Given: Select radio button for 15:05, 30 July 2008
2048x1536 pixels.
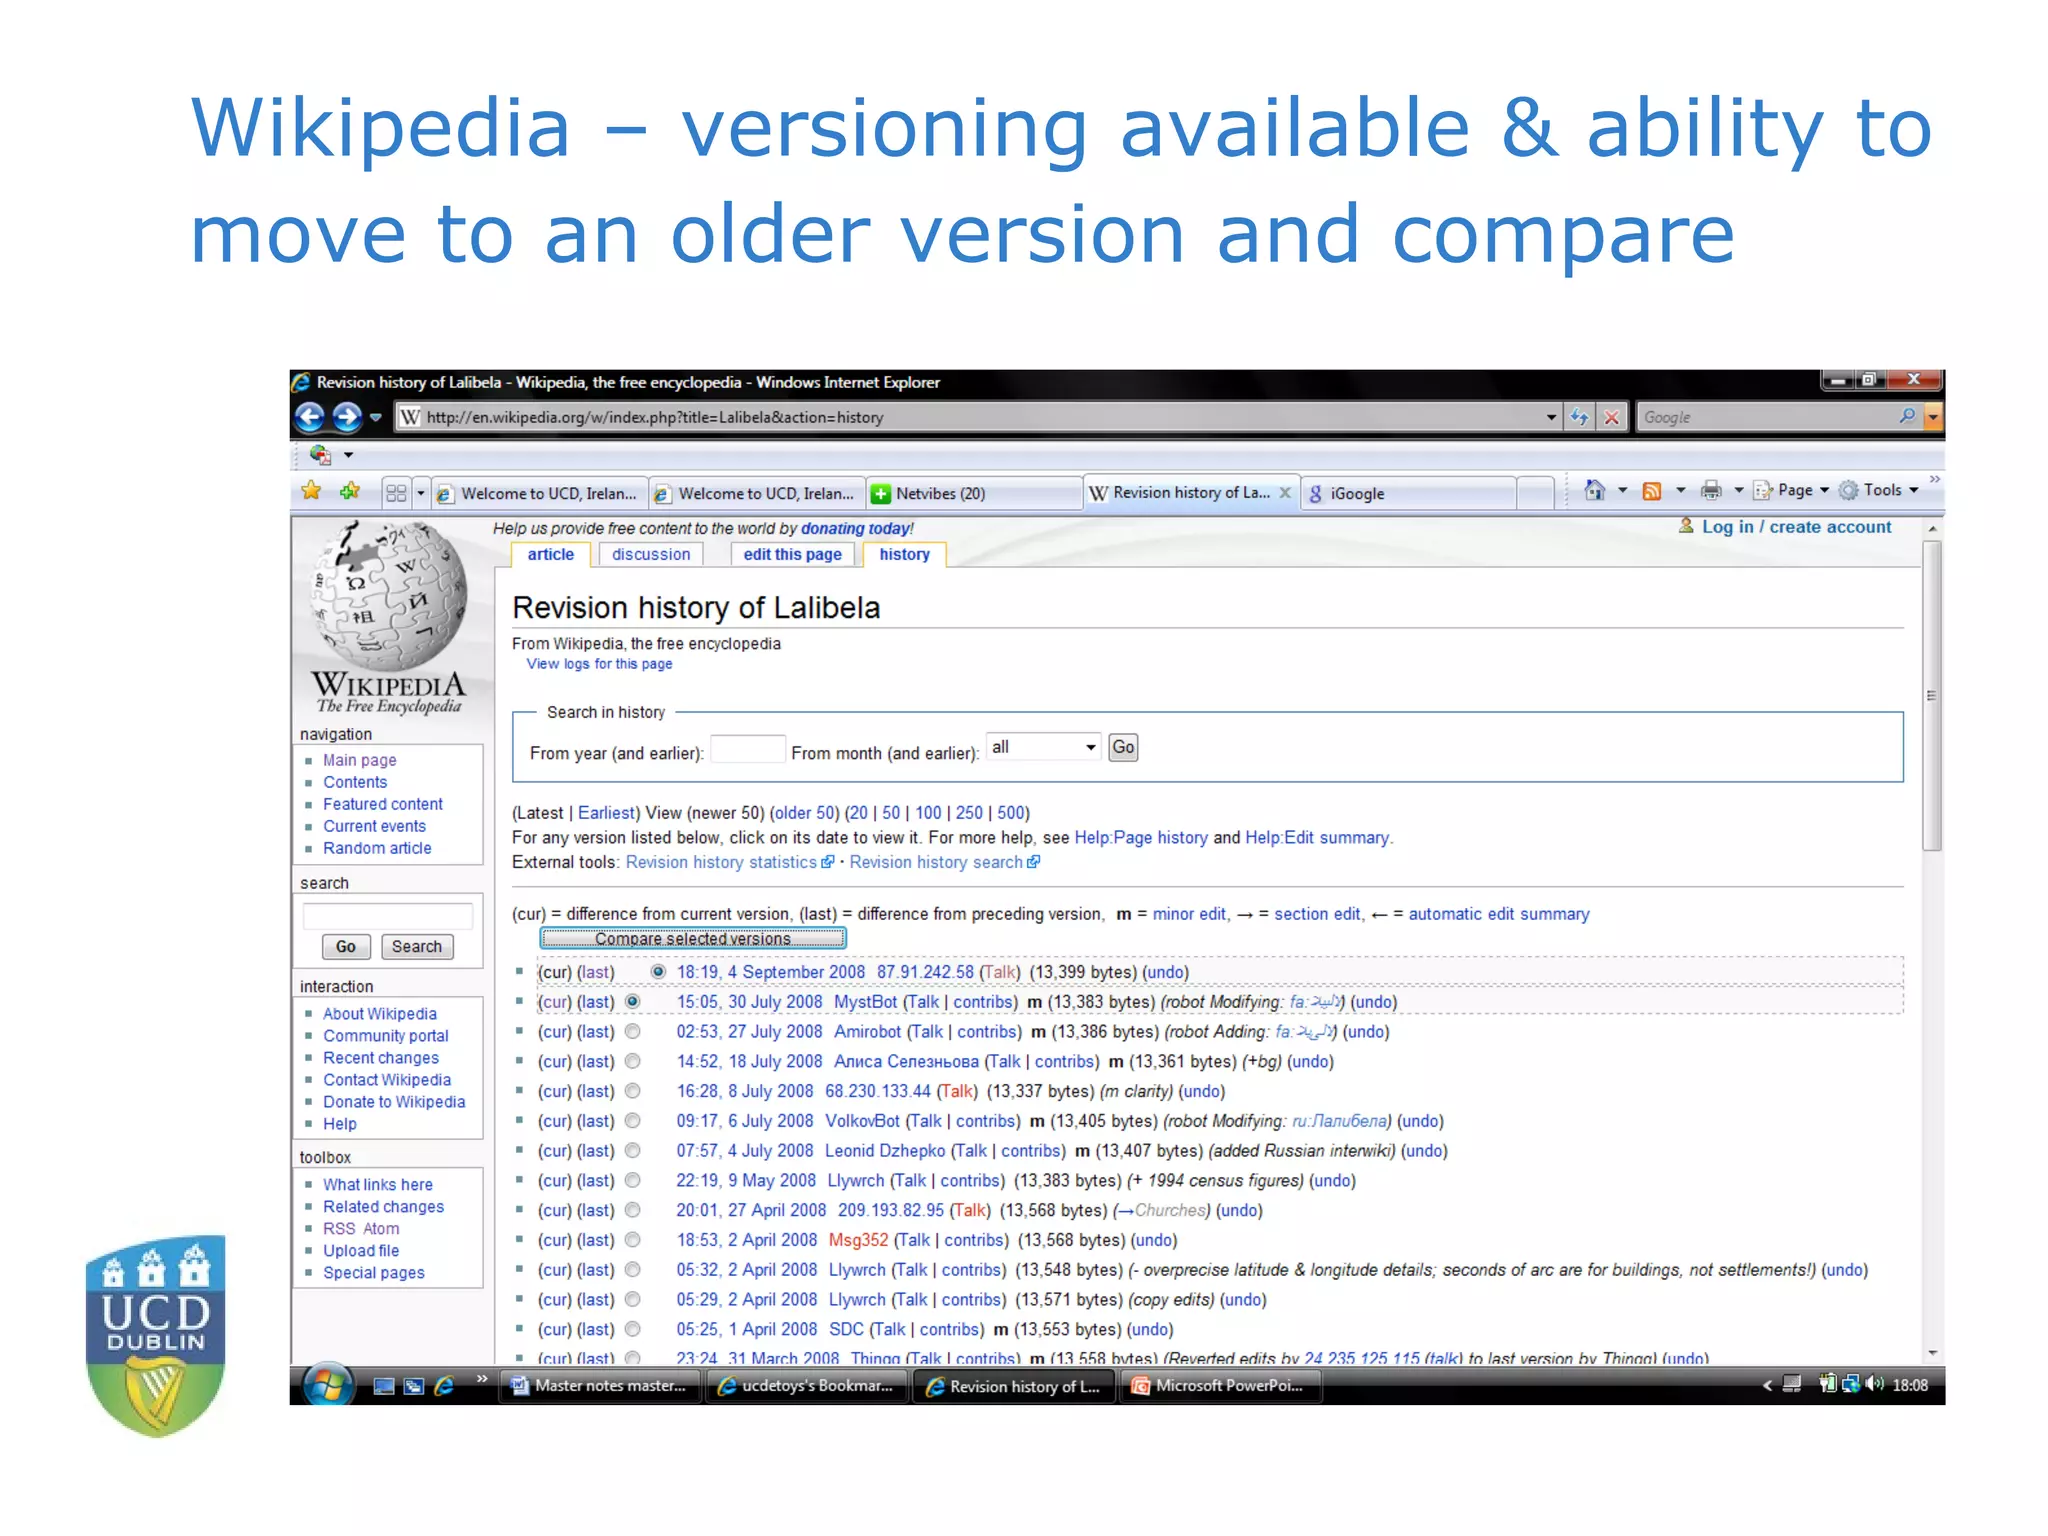Looking at the screenshot, I should point(633,1002).
